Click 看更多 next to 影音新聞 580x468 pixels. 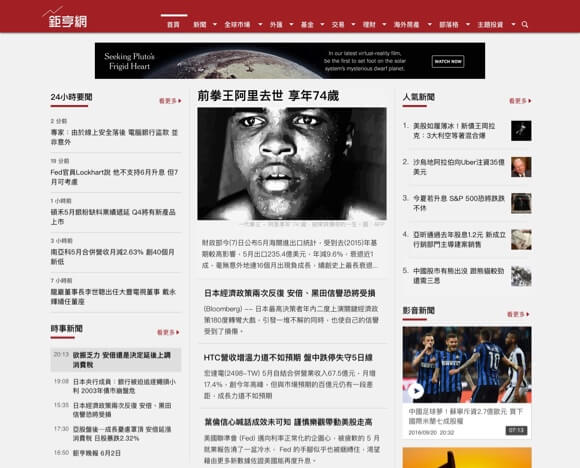coord(518,314)
